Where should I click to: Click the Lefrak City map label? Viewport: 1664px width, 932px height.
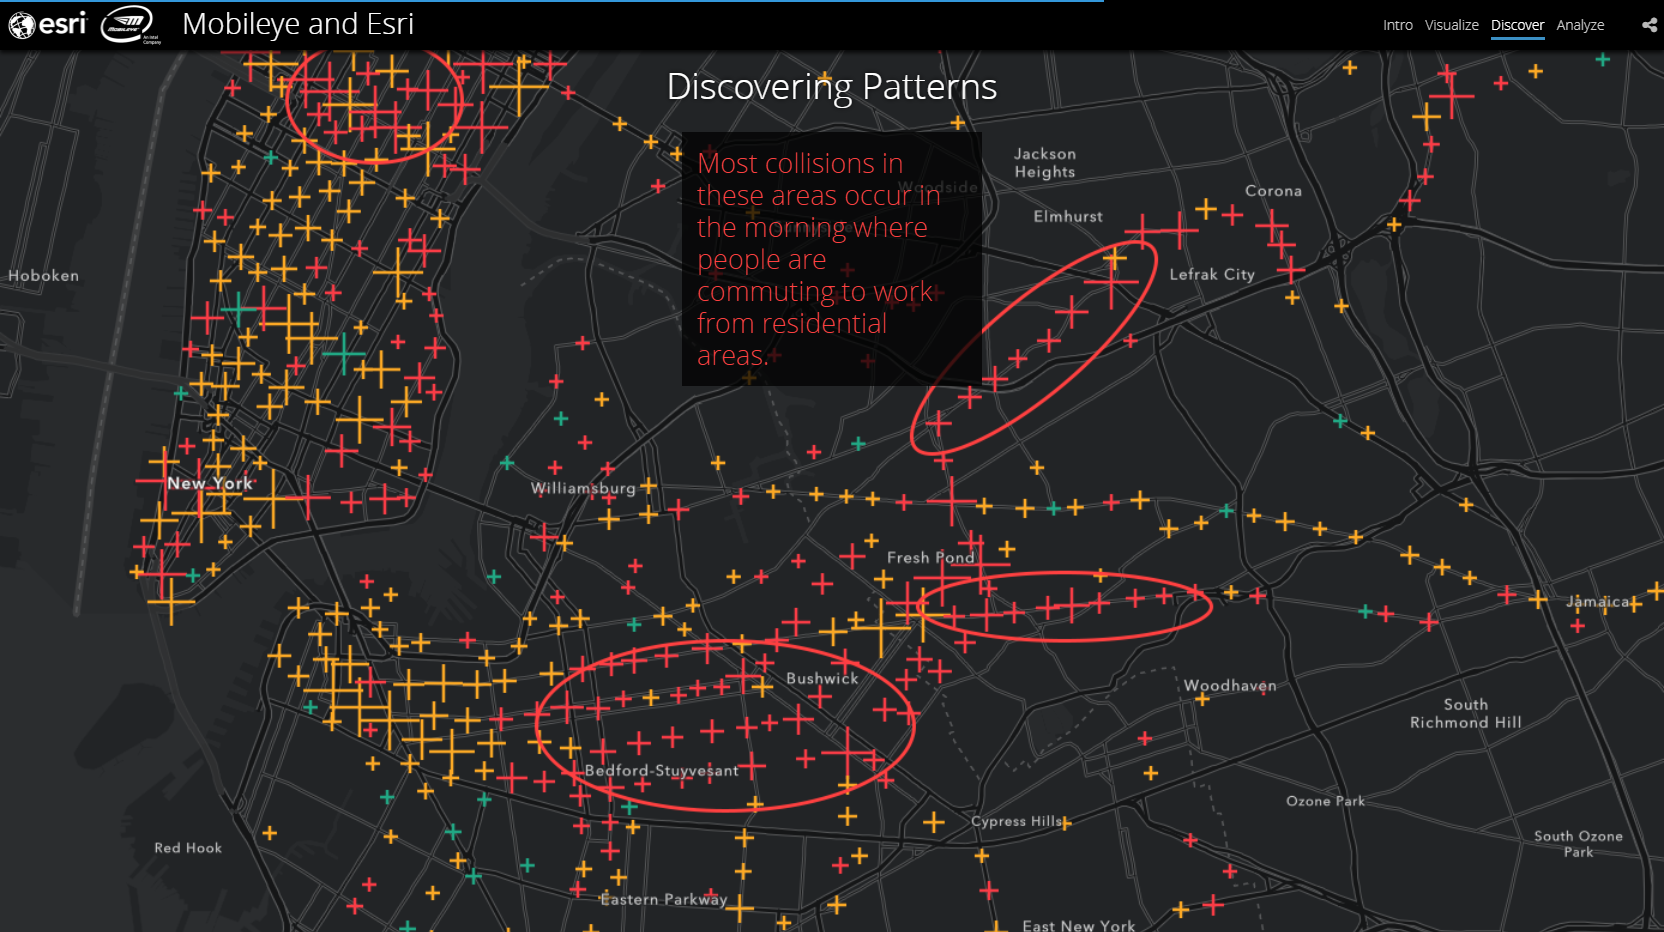1211,275
